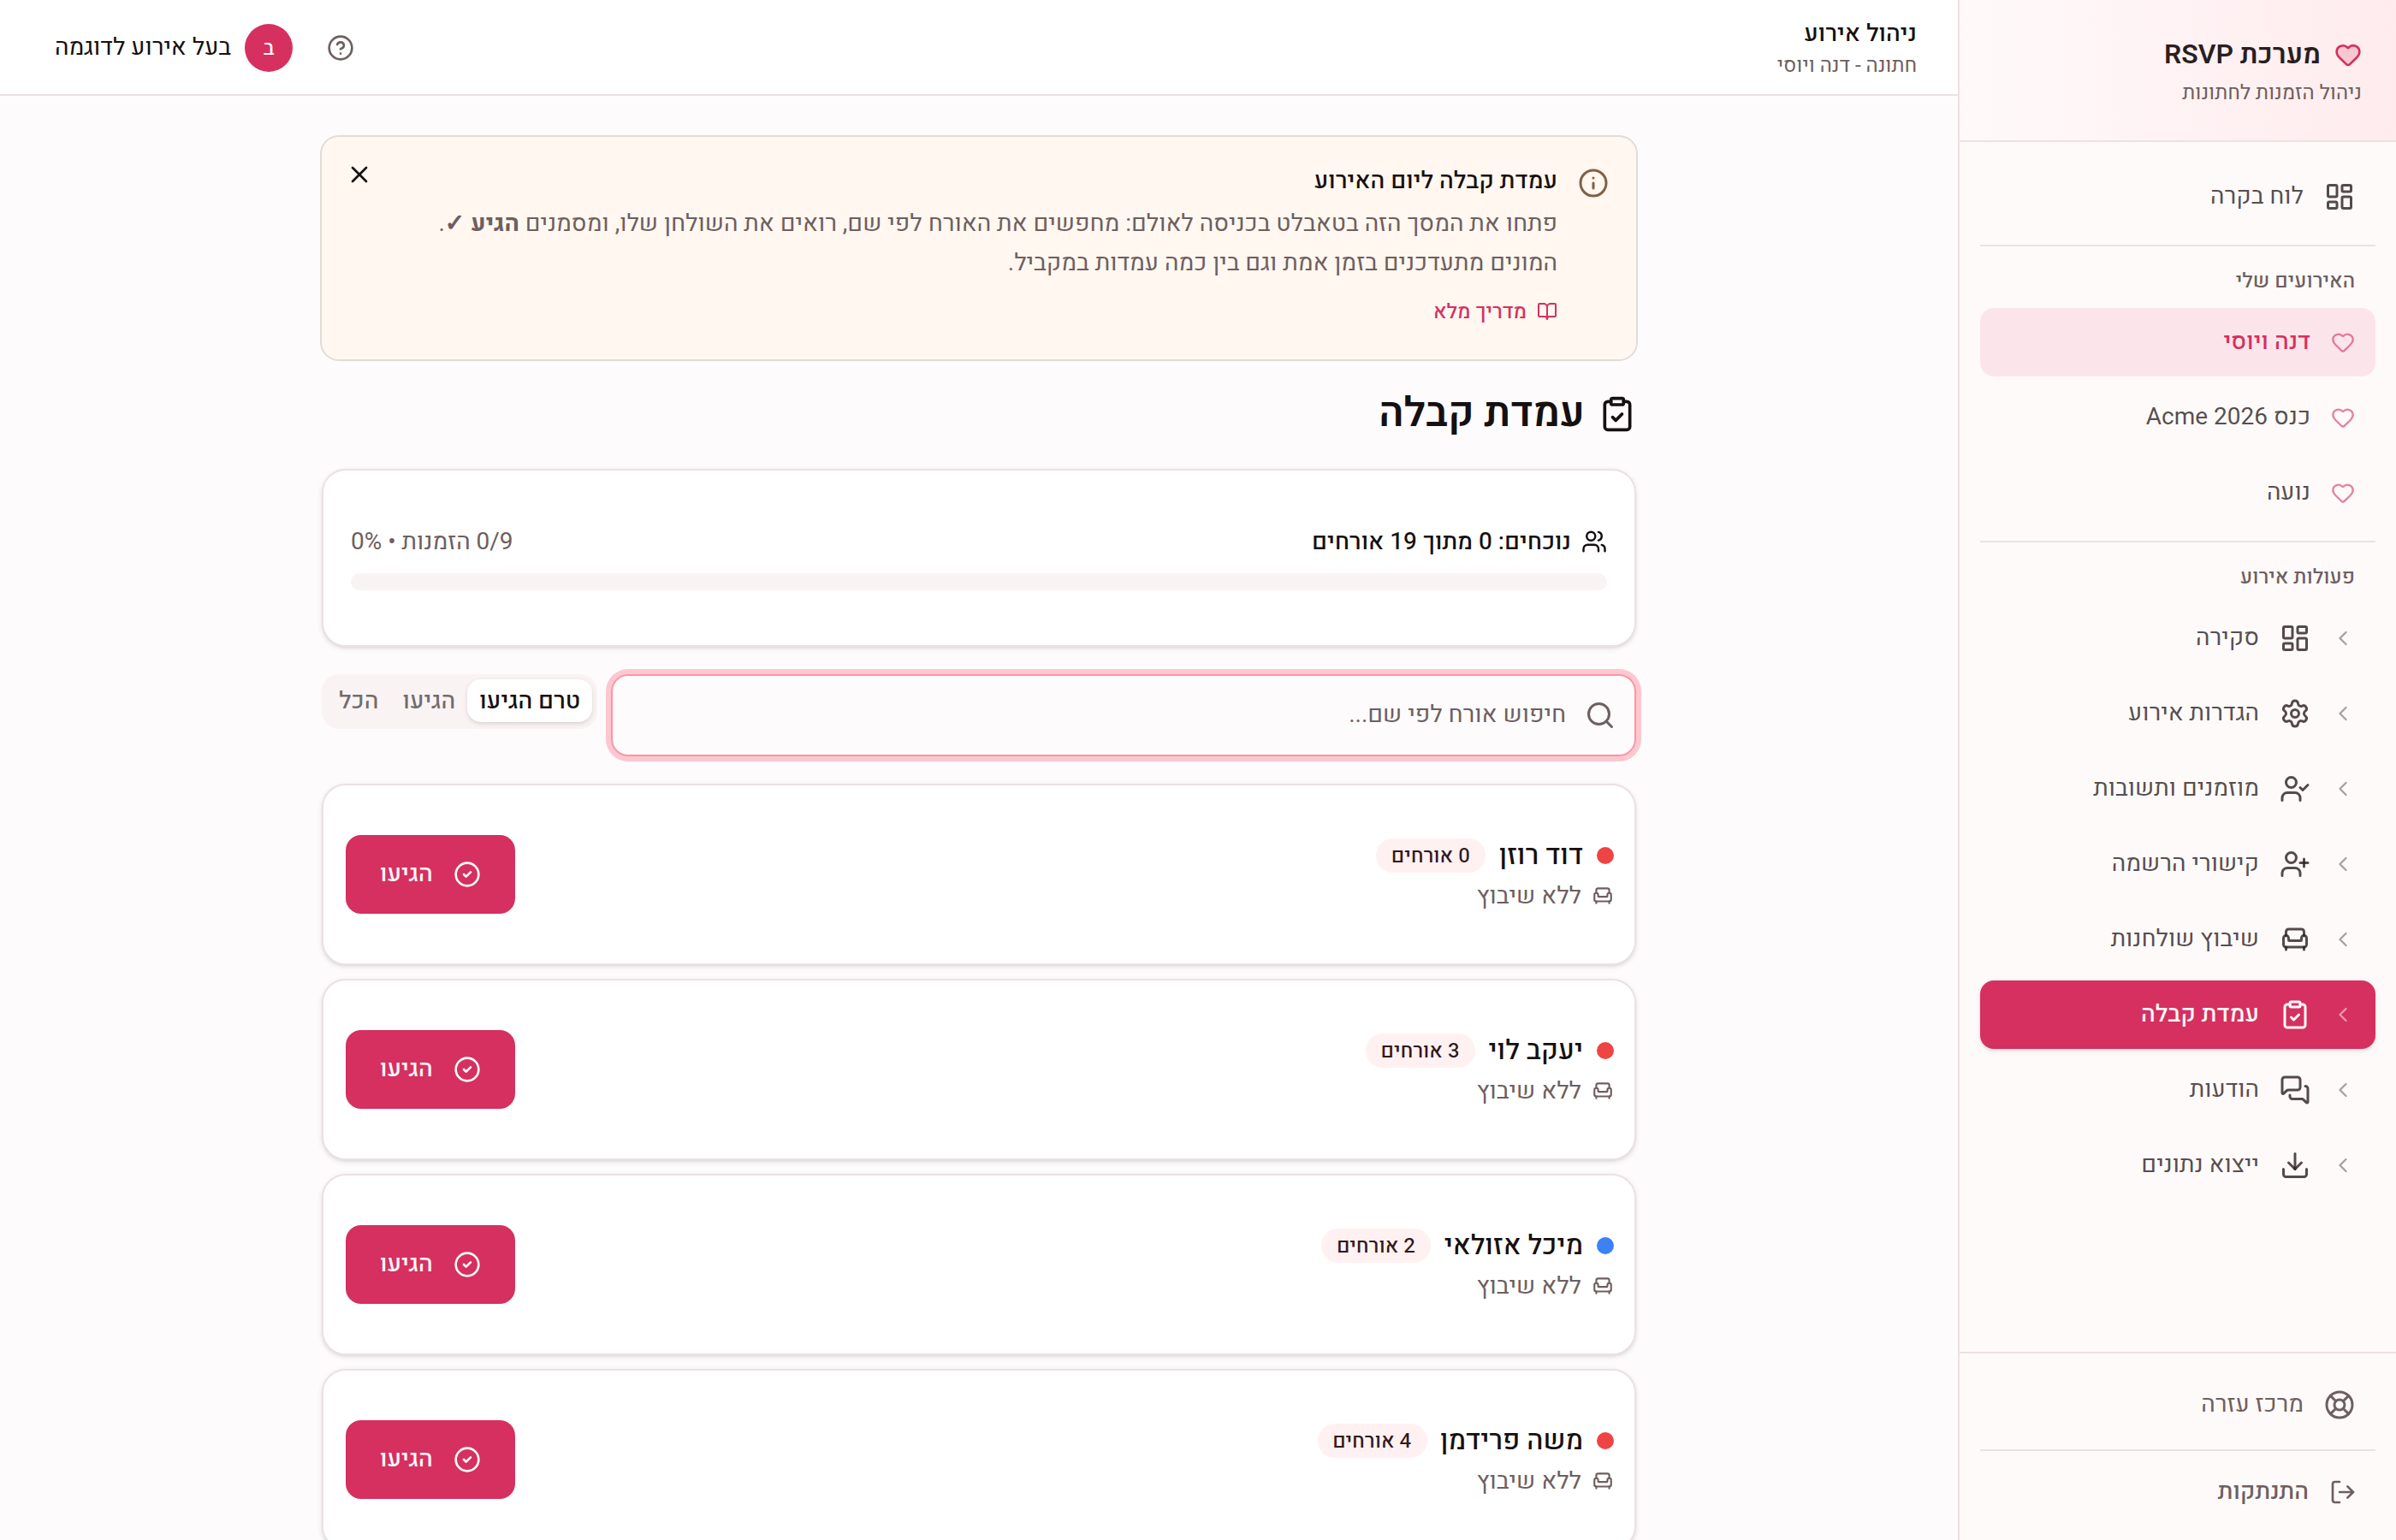This screenshot has height=1540, width=2396.
Task: Click the clipboard icon beside עמדת קבלה heading
Action: pos(1617,414)
